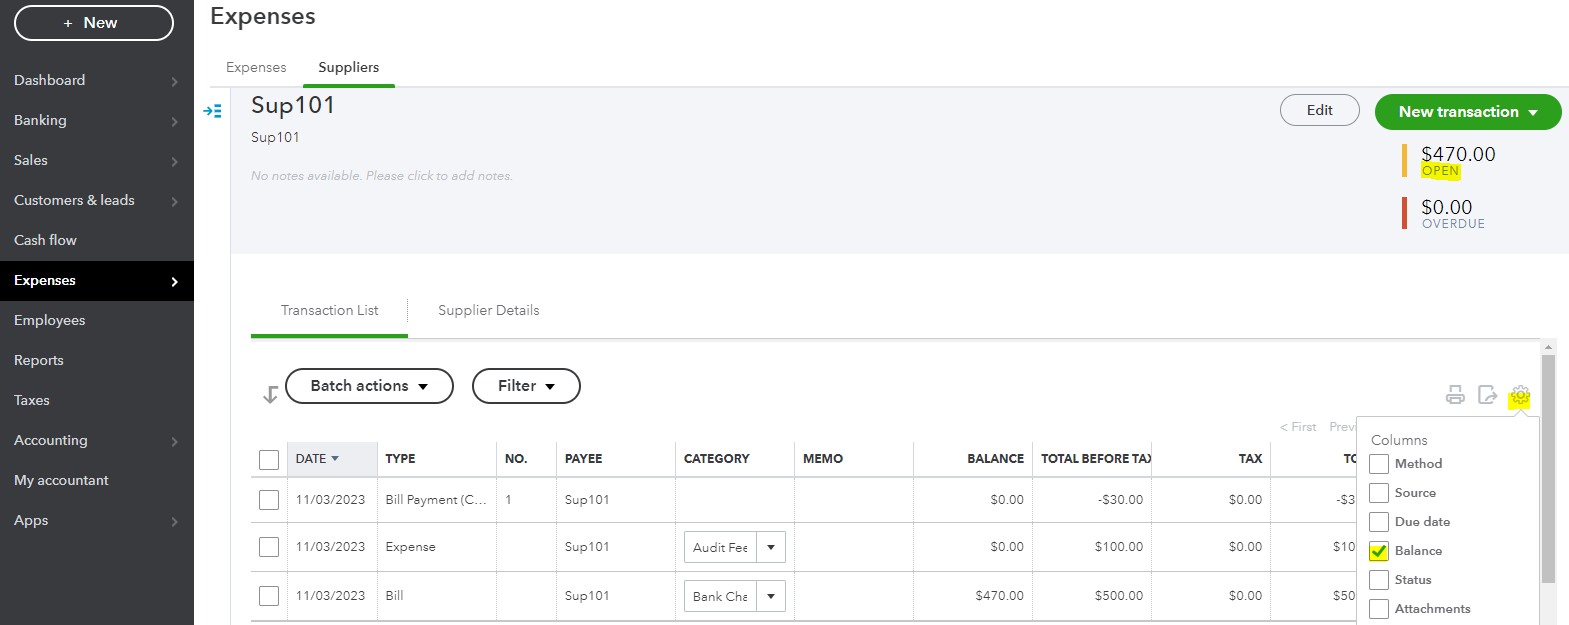
Task: Switch to the Expenses tab
Action: tap(256, 68)
